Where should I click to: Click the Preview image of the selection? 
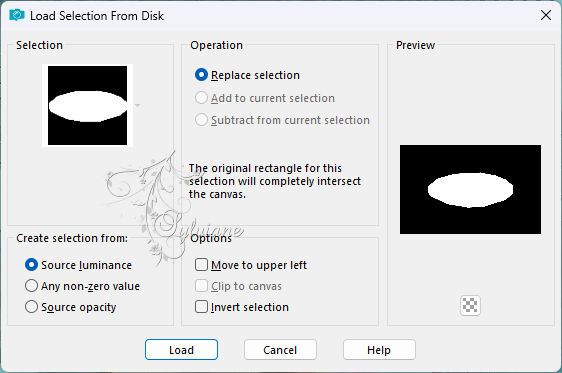[x=470, y=190]
